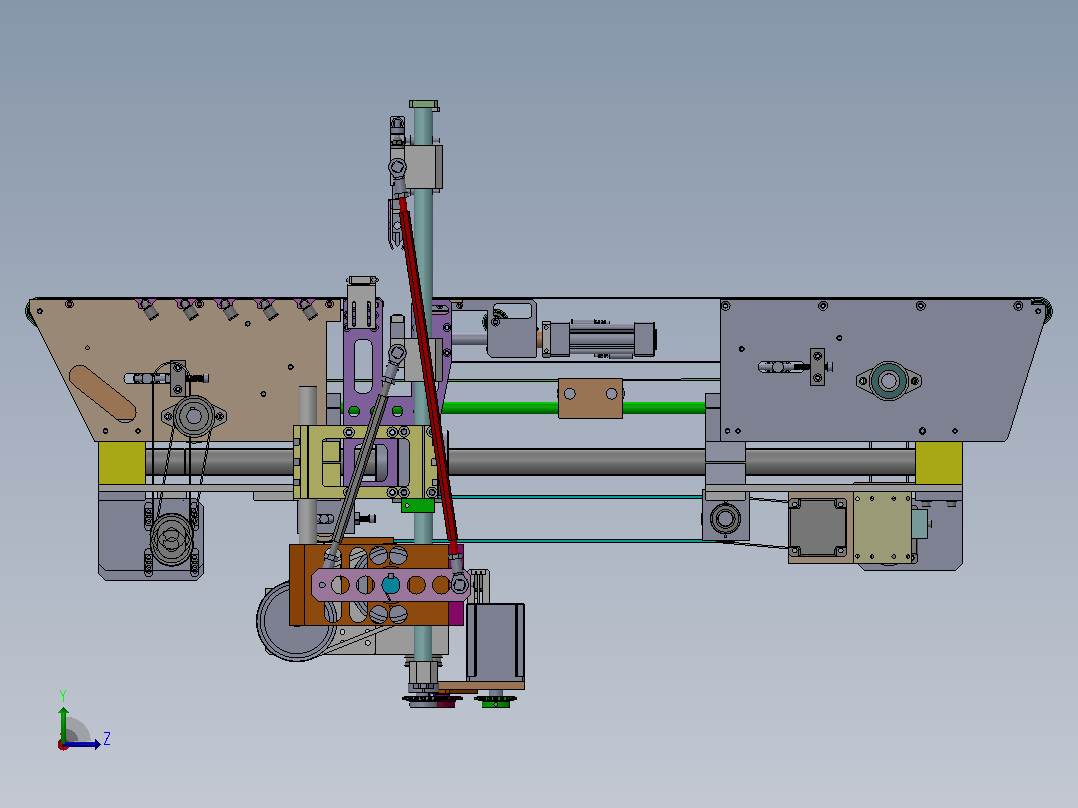Pick the olive mounting plate beside the right motor
The image size is (1078, 808).
point(883,527)
